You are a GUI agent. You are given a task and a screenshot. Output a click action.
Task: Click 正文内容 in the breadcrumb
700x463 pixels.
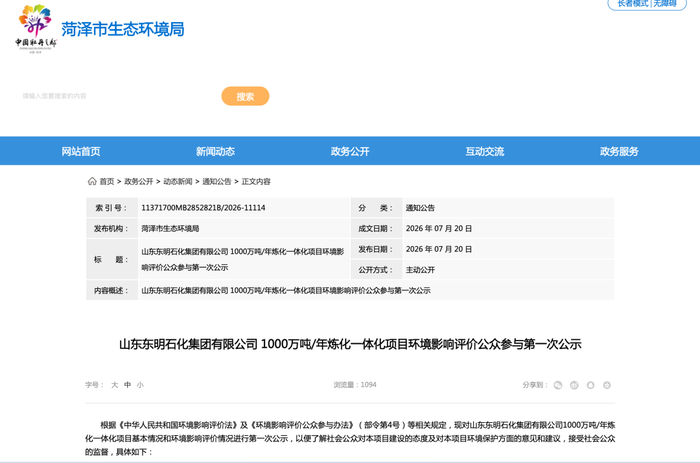click(x=256, y=181)
